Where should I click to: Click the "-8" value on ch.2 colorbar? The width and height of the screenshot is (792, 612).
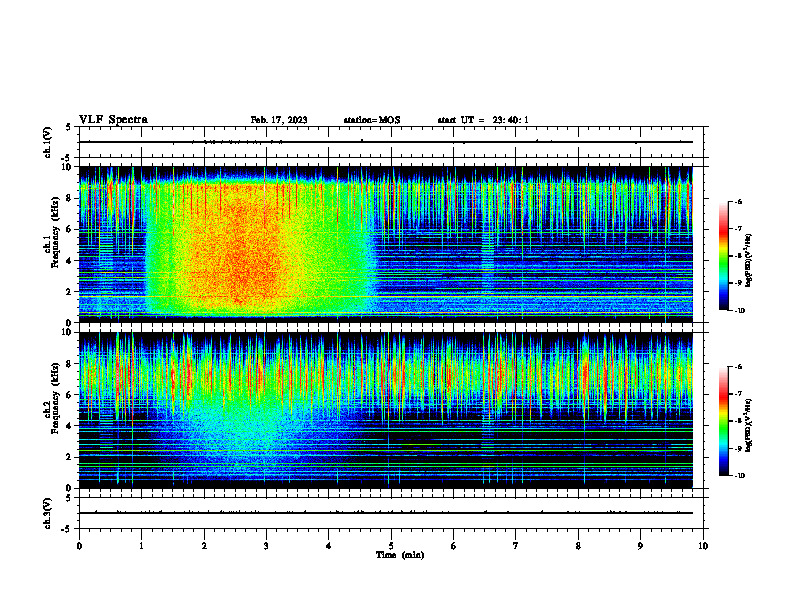[739, 421]
